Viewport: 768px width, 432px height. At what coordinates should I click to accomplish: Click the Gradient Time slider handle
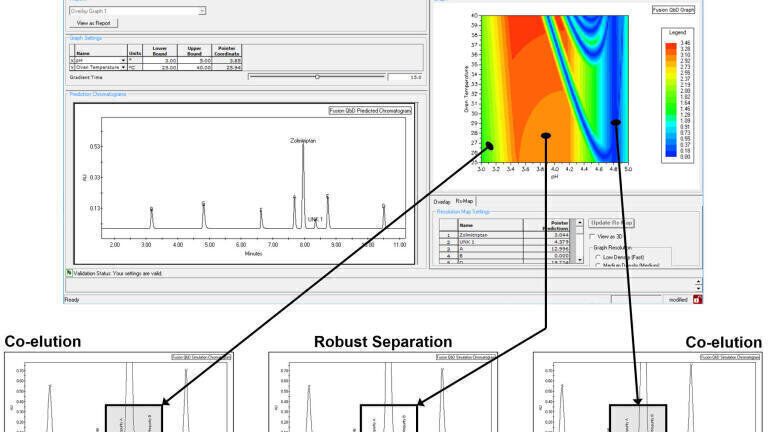tap(317, 77)
